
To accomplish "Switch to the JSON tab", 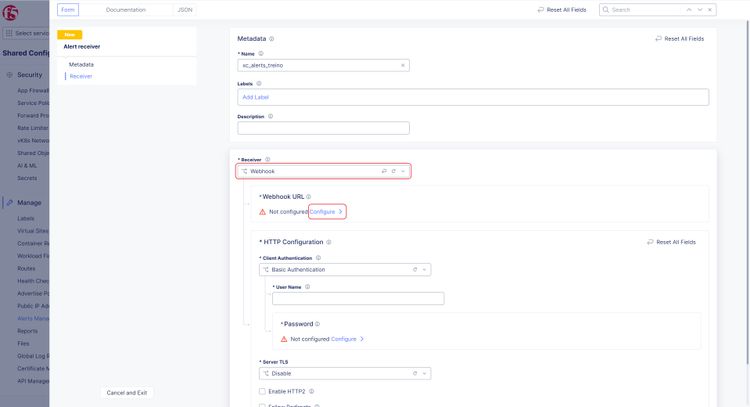I will pos(185,9).
